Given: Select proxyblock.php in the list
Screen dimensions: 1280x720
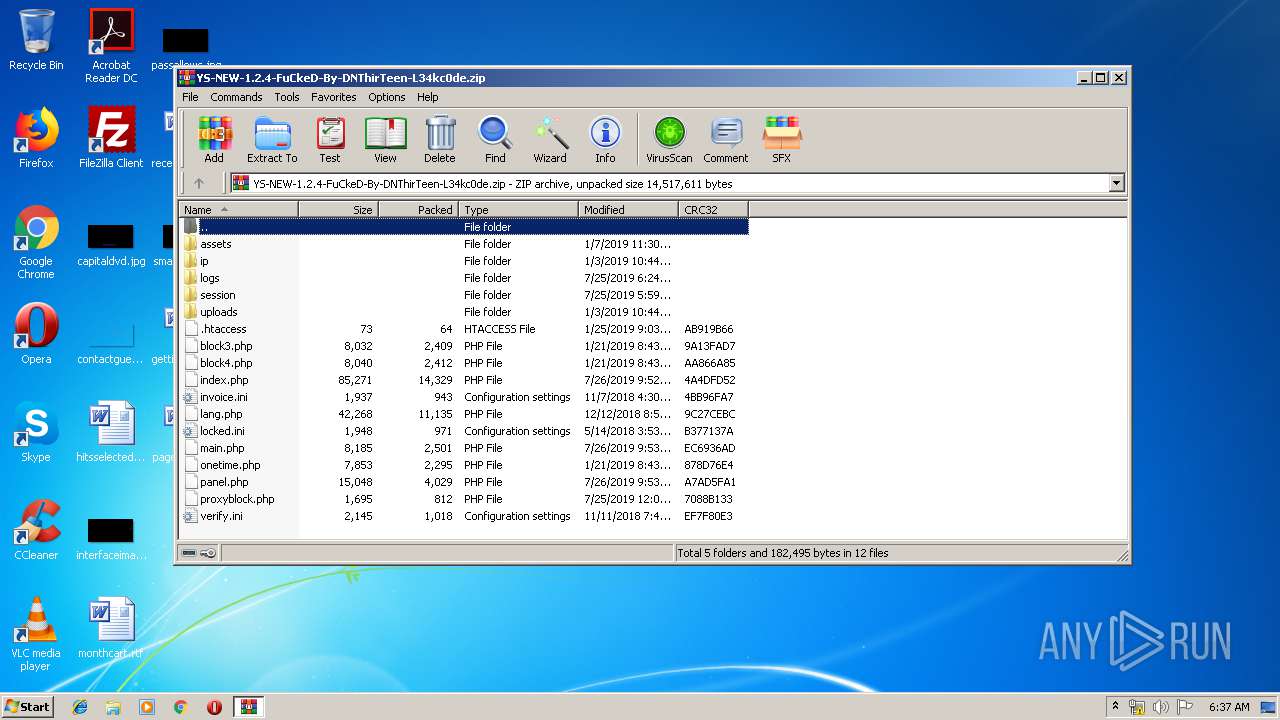Looking at the screenshot, I should [464, 499].
